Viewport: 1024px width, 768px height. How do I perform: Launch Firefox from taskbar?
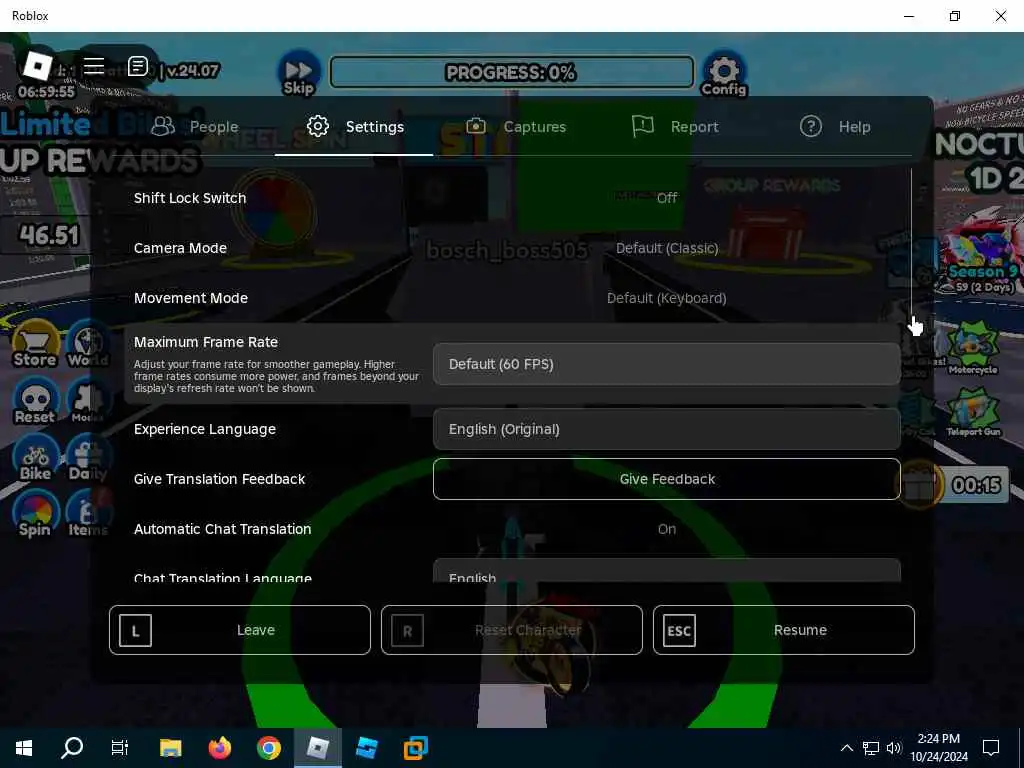(219, 748)
